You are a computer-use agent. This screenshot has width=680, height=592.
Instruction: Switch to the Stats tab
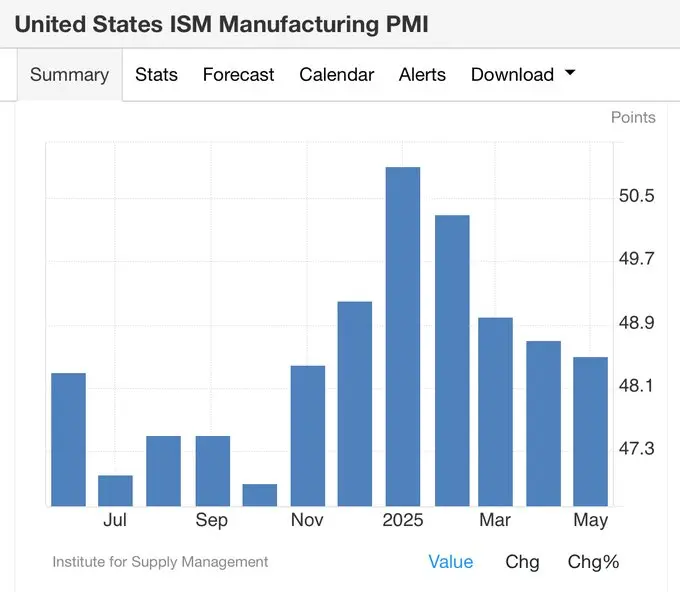tap(156, 75)
